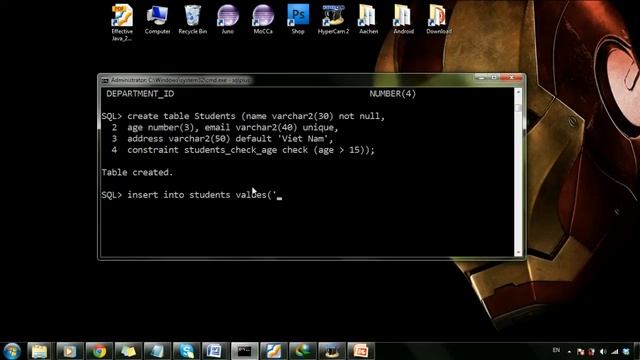The width and height of the screenshot is (640, 360).
Task: Open the Windows Start menu
Action: 12,351
